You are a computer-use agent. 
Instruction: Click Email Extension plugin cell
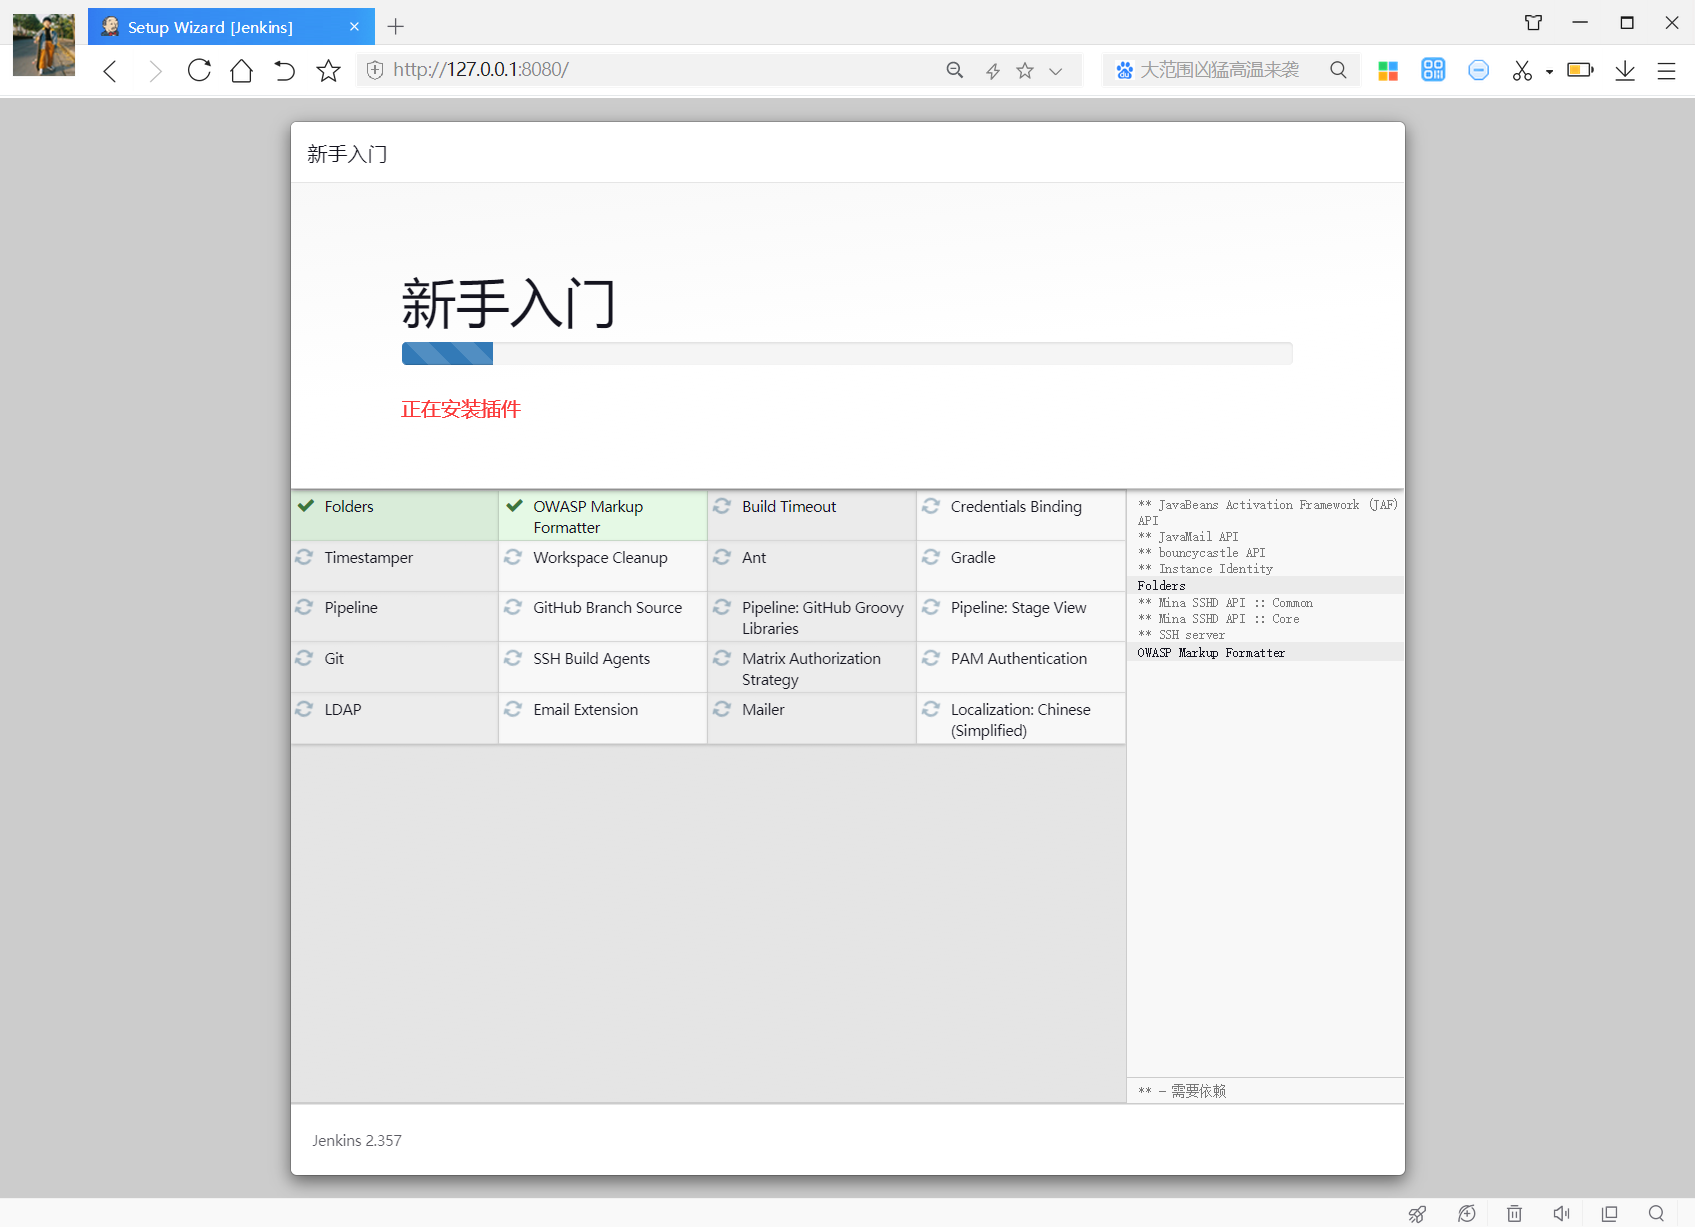603,718
